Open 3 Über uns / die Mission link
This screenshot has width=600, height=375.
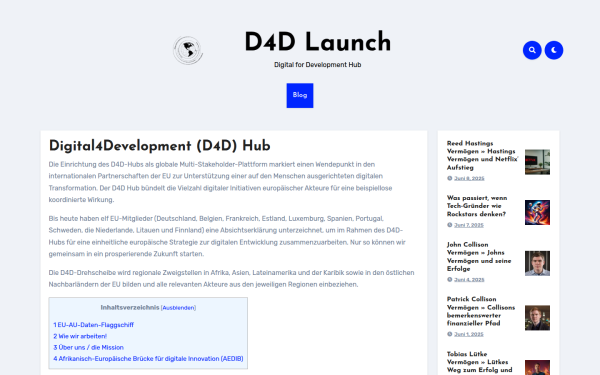click(x=88, y=347)
